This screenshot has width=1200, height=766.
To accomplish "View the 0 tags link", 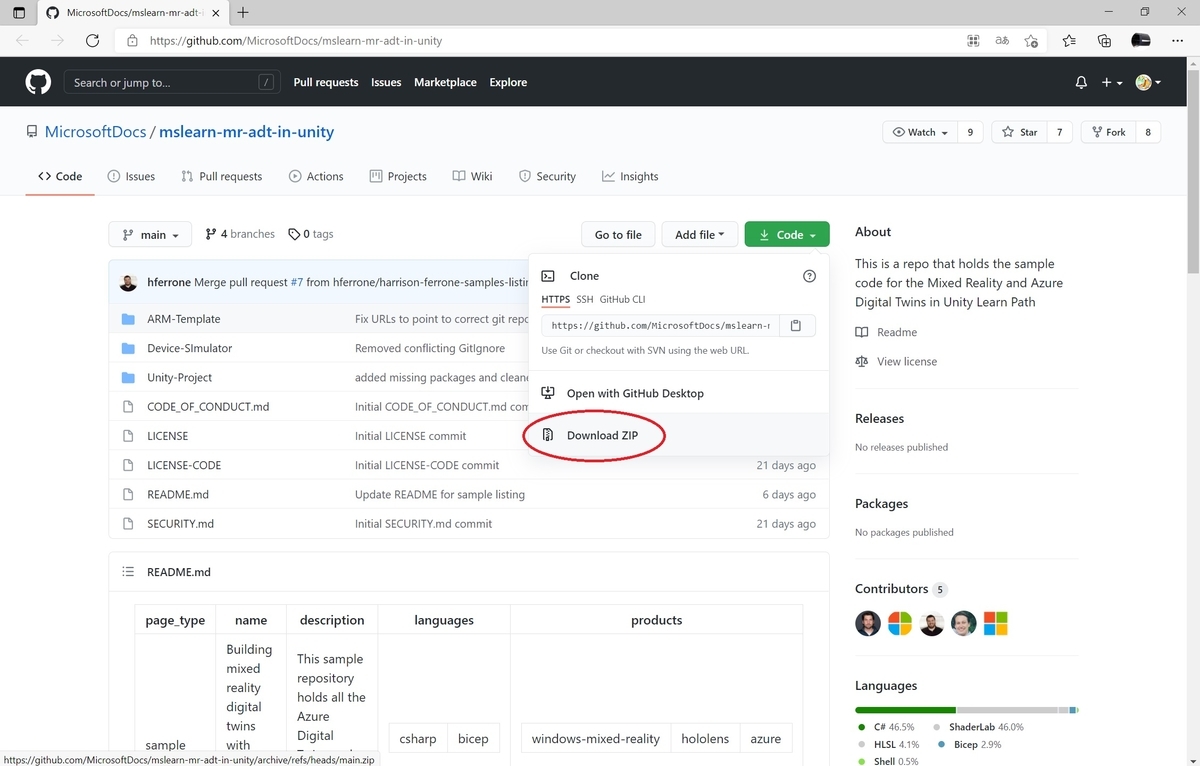I will point(311,234).
